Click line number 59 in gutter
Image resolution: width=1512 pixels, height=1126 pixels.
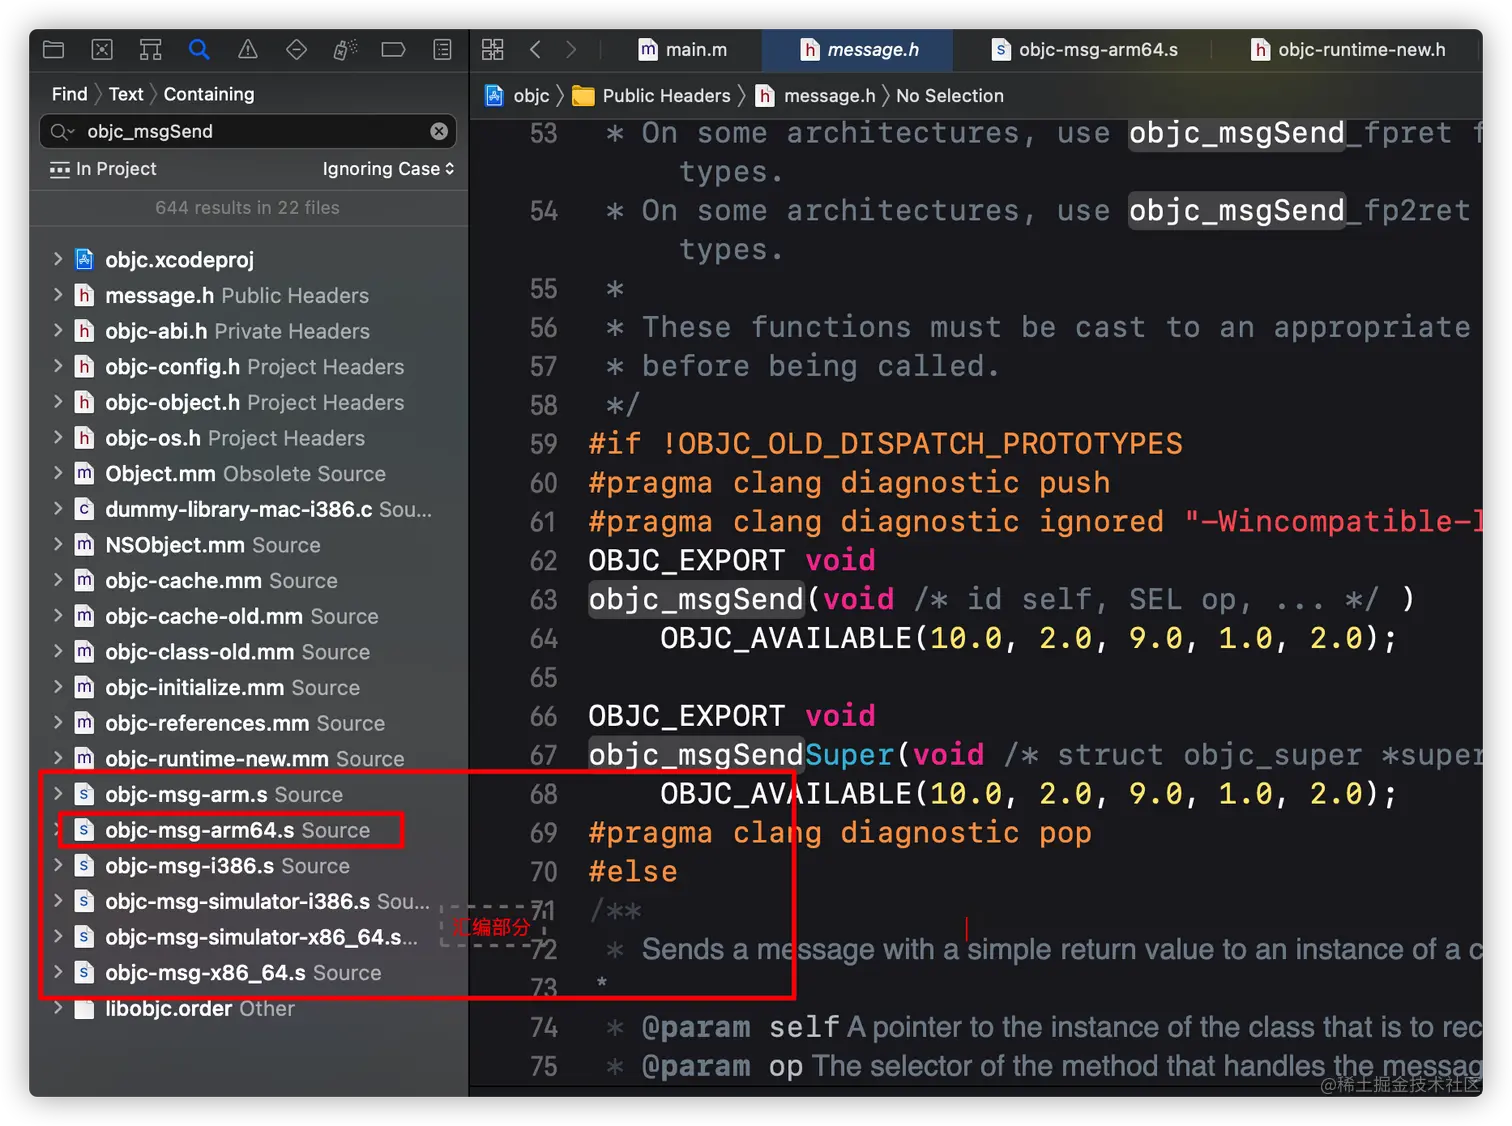pos(543,444)
